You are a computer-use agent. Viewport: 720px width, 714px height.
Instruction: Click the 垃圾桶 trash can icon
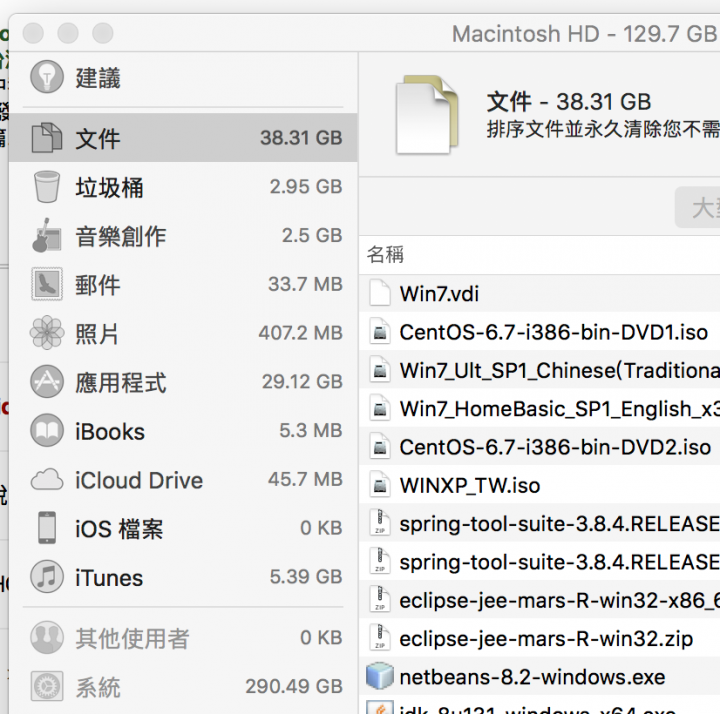pyautogui.click(x=47, y=187)
